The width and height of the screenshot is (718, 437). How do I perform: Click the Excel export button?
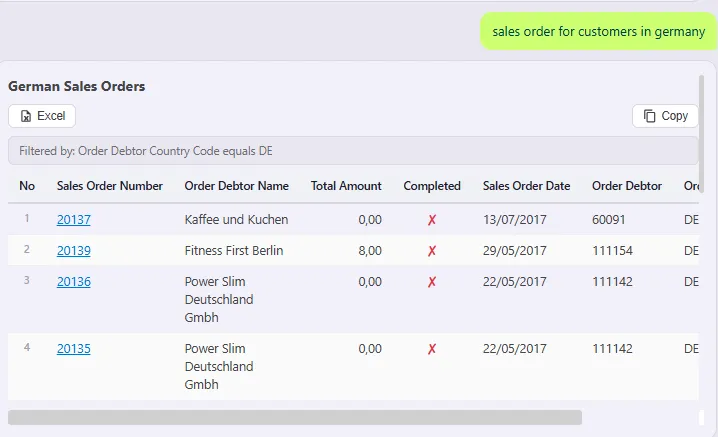[42, 116]
